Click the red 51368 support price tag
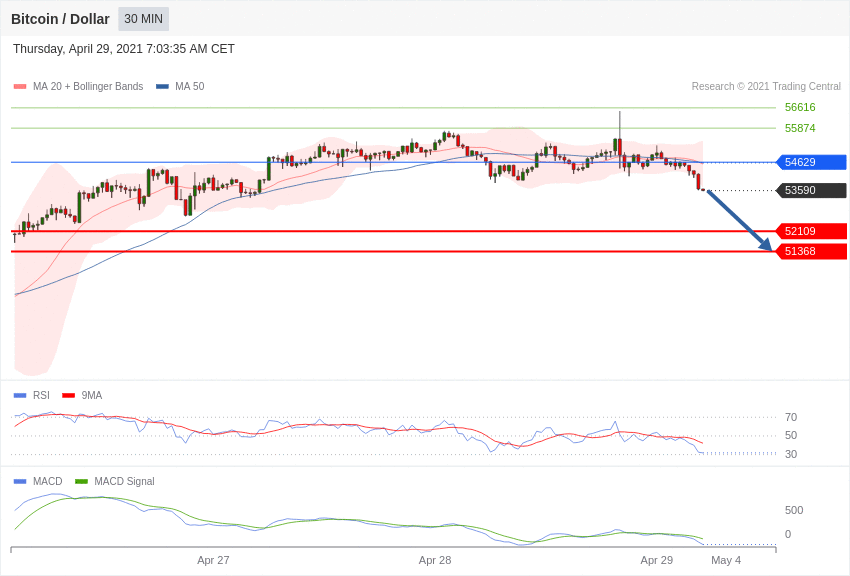The width and height of the screenshot is (850, 576). tap(812, 251)
